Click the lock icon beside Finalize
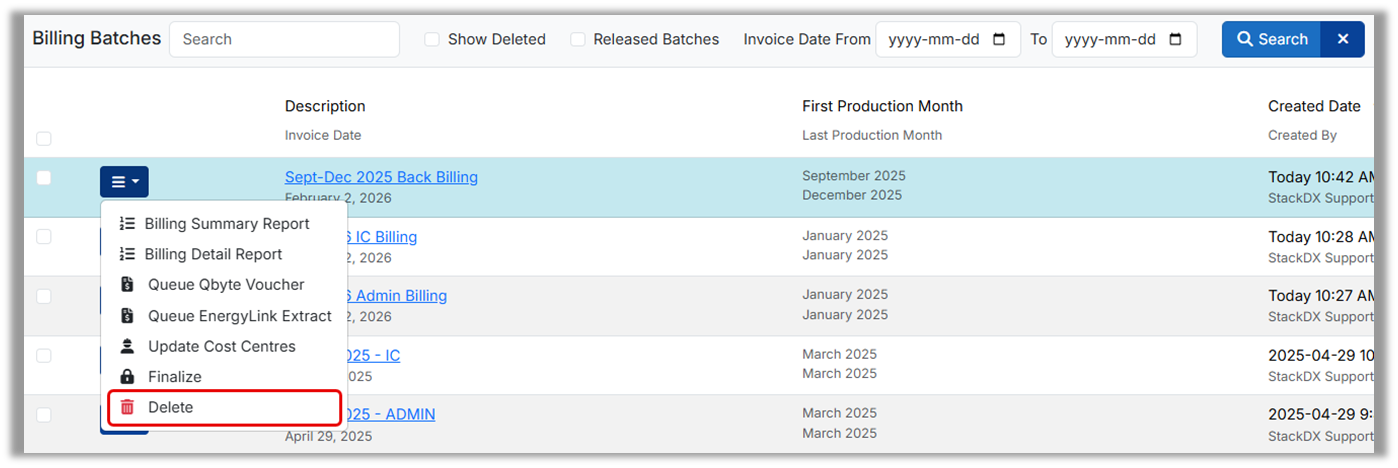The height and width of the screenshot is (468, 1398). click(127, 377)
